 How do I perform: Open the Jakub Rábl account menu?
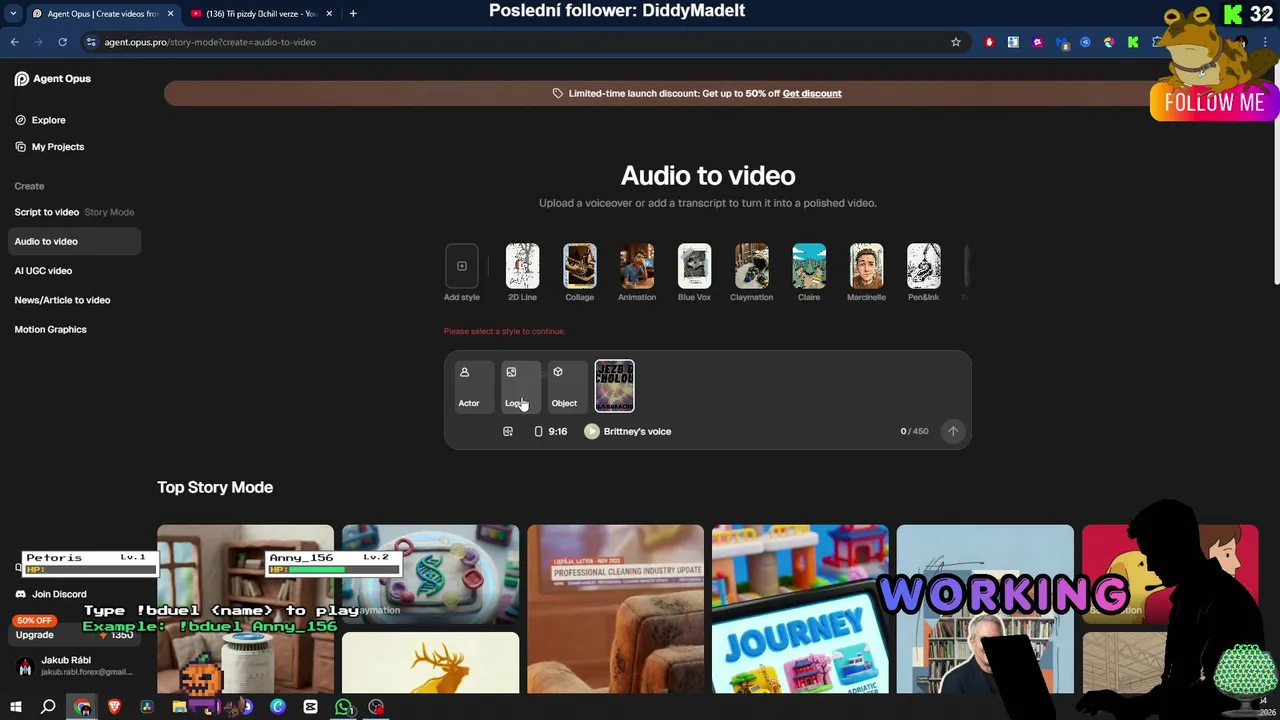pos(72,666)
